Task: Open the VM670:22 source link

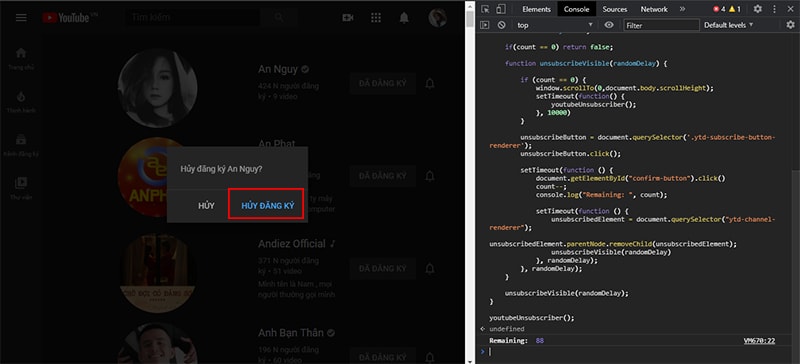Action: (x=759, y=341)
